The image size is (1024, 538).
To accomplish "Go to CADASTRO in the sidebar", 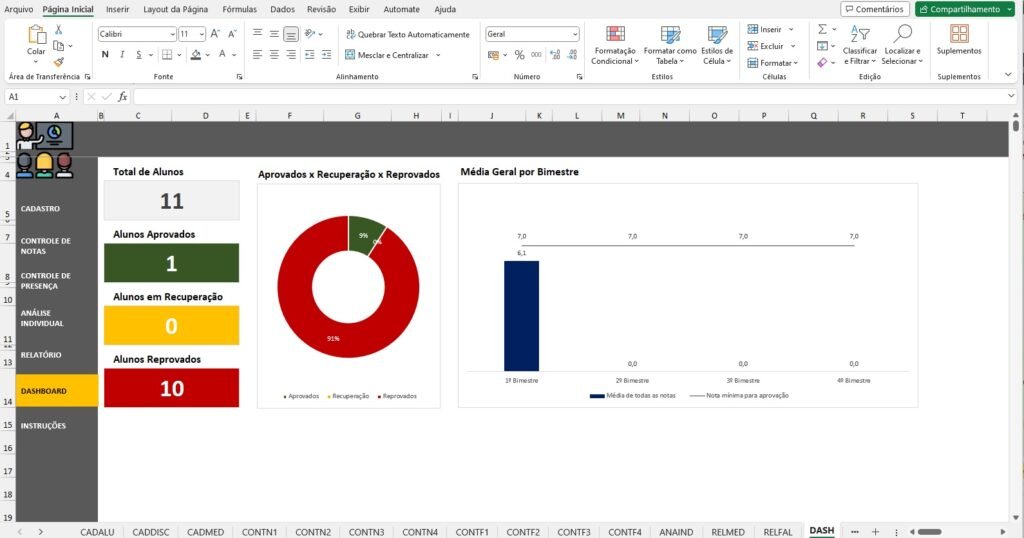I will point(40,209).
